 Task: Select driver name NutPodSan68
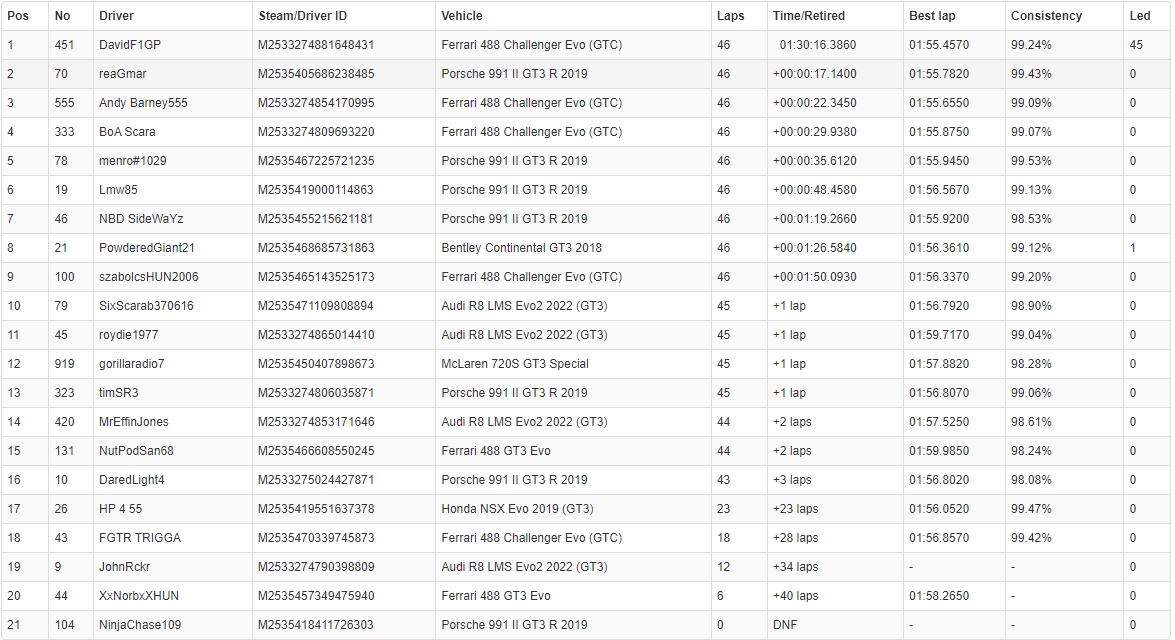pyautogui.click(x=136, y=451)
